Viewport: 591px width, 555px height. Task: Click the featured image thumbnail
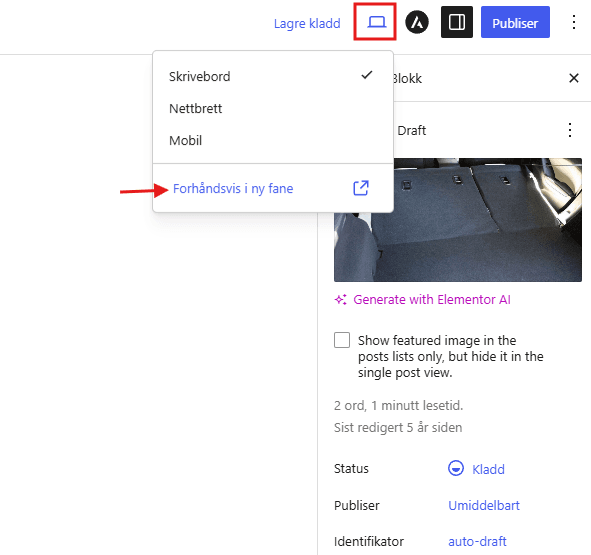[x=458, y=220]
